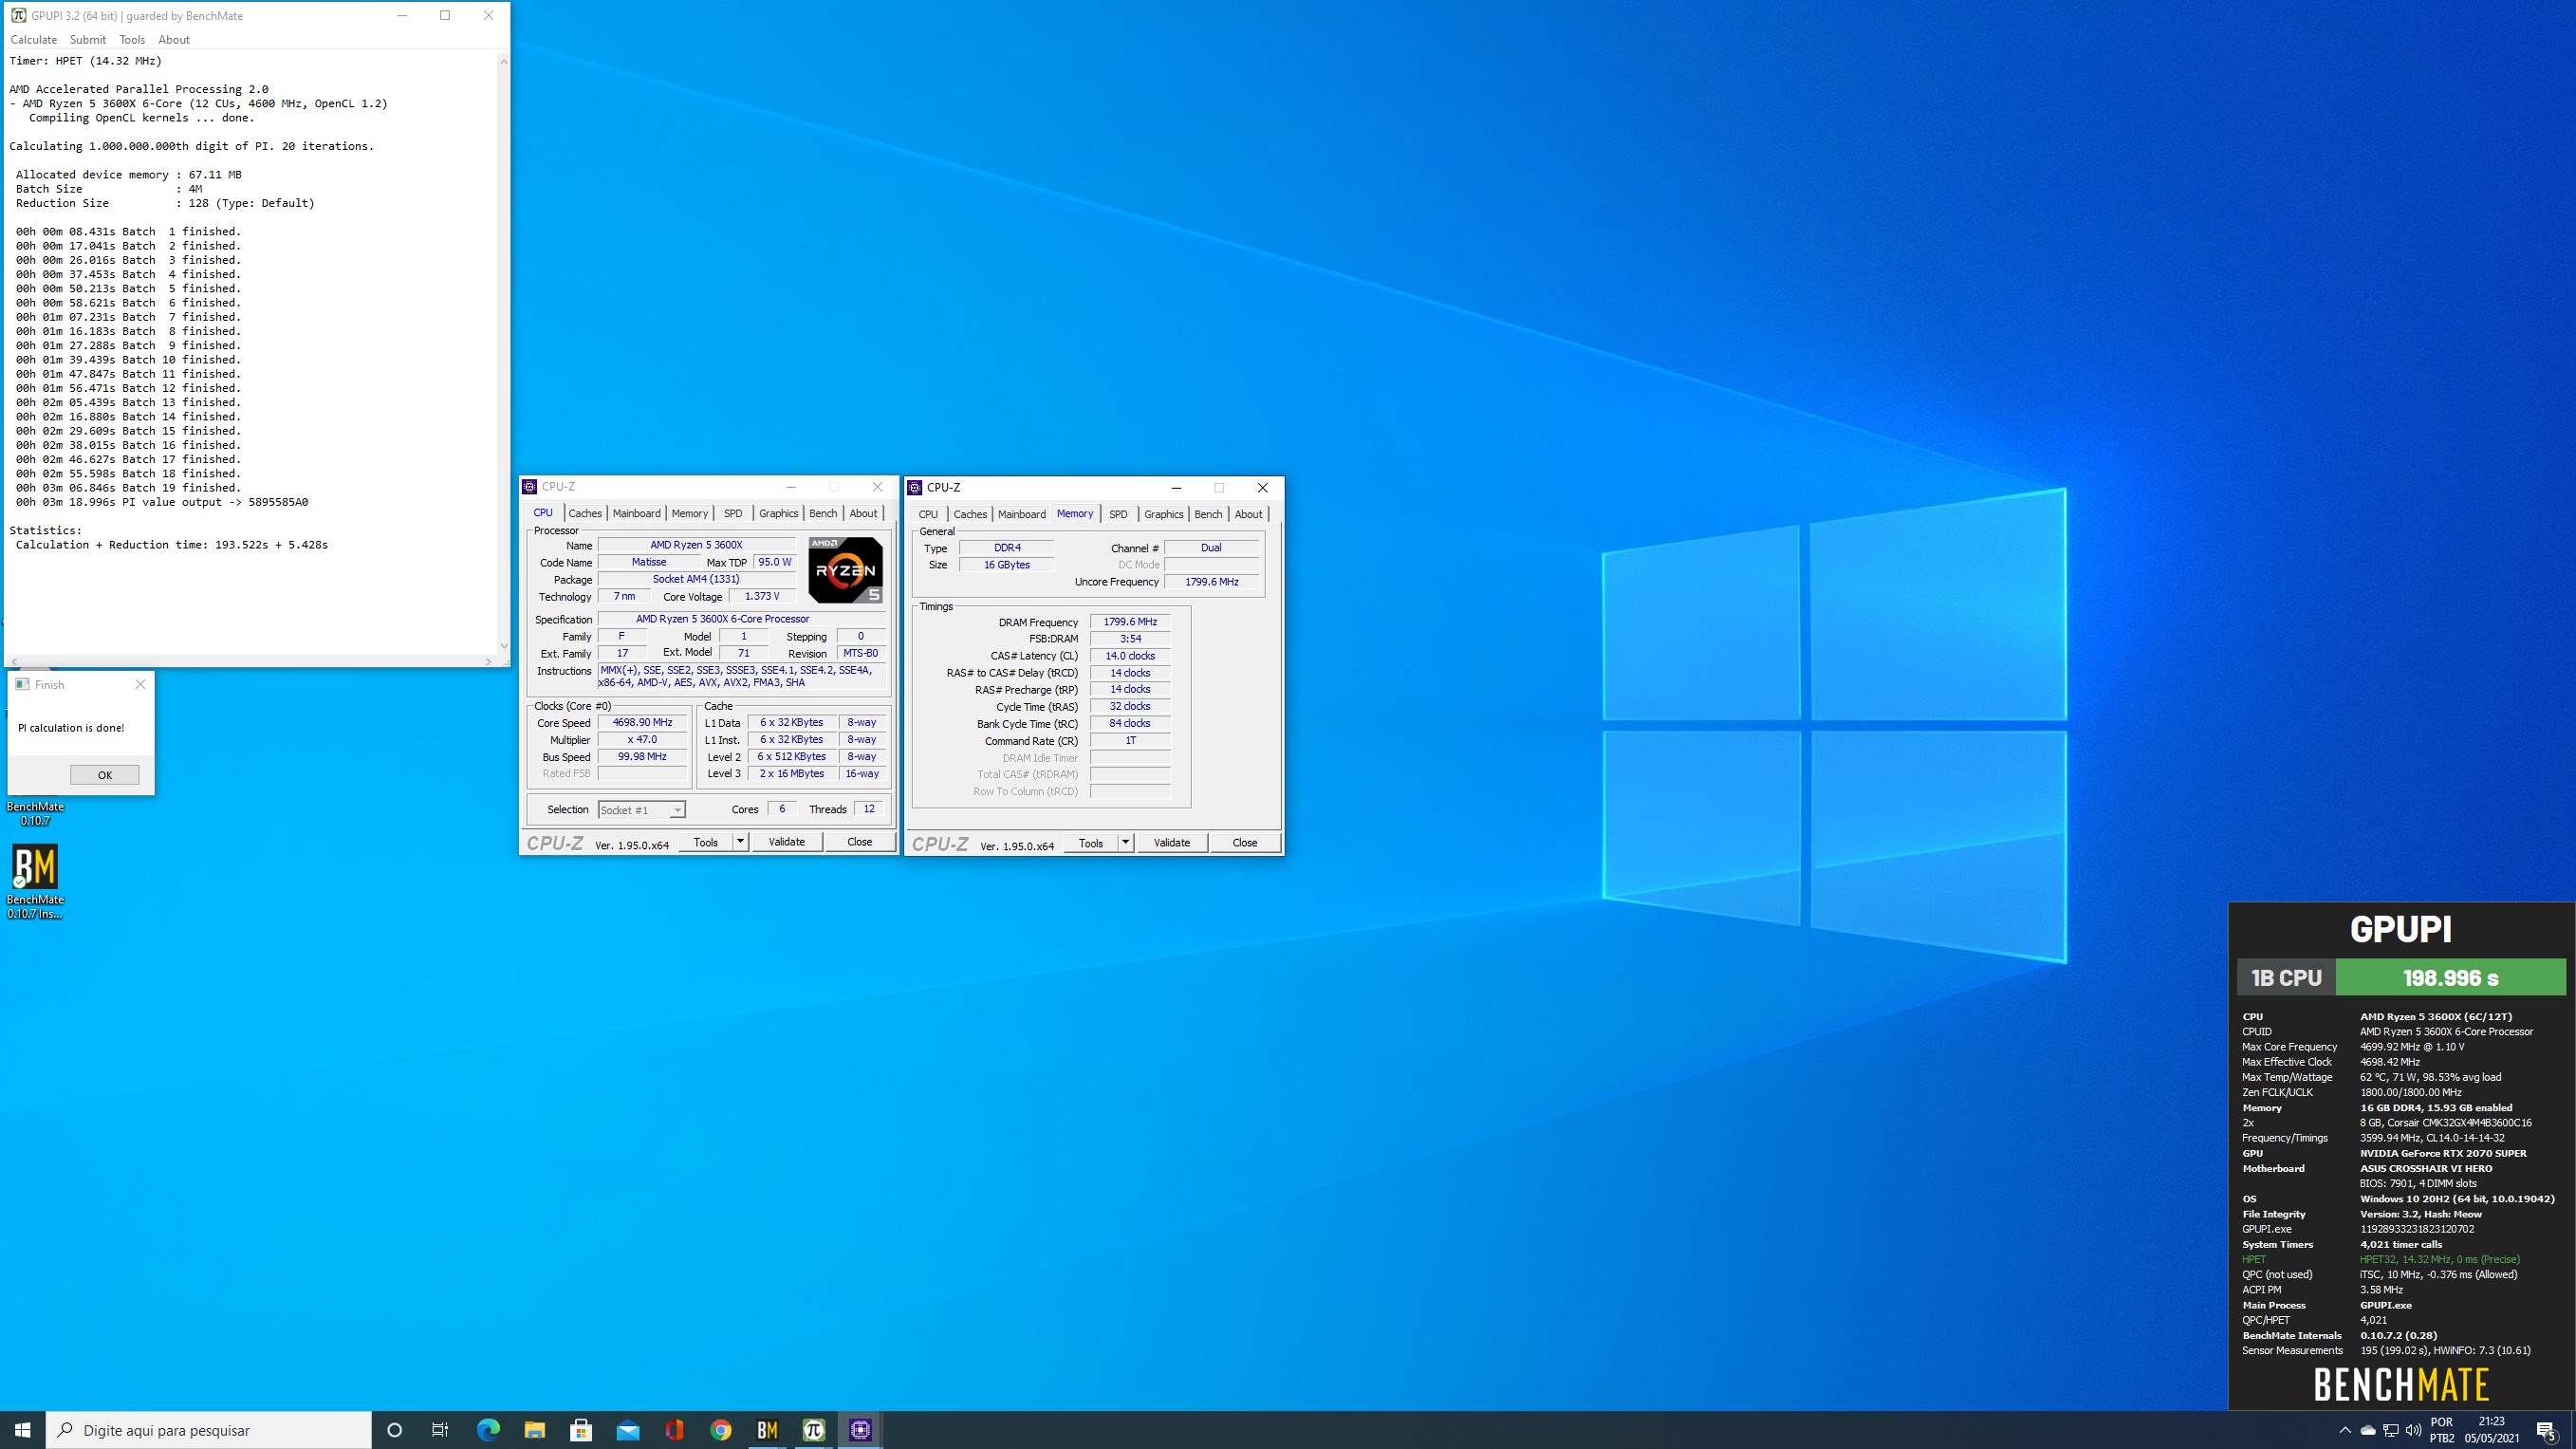Switch to CPU-Z taskbar icon
This screenshot has width=2576, height=1449.
coord(860,1430)
